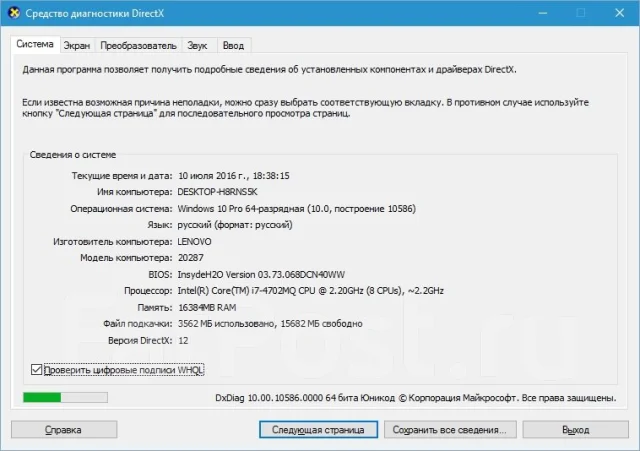Click label Файл подкачки
This screenshot has width=640, height=451.
click(x=138, y=324)
